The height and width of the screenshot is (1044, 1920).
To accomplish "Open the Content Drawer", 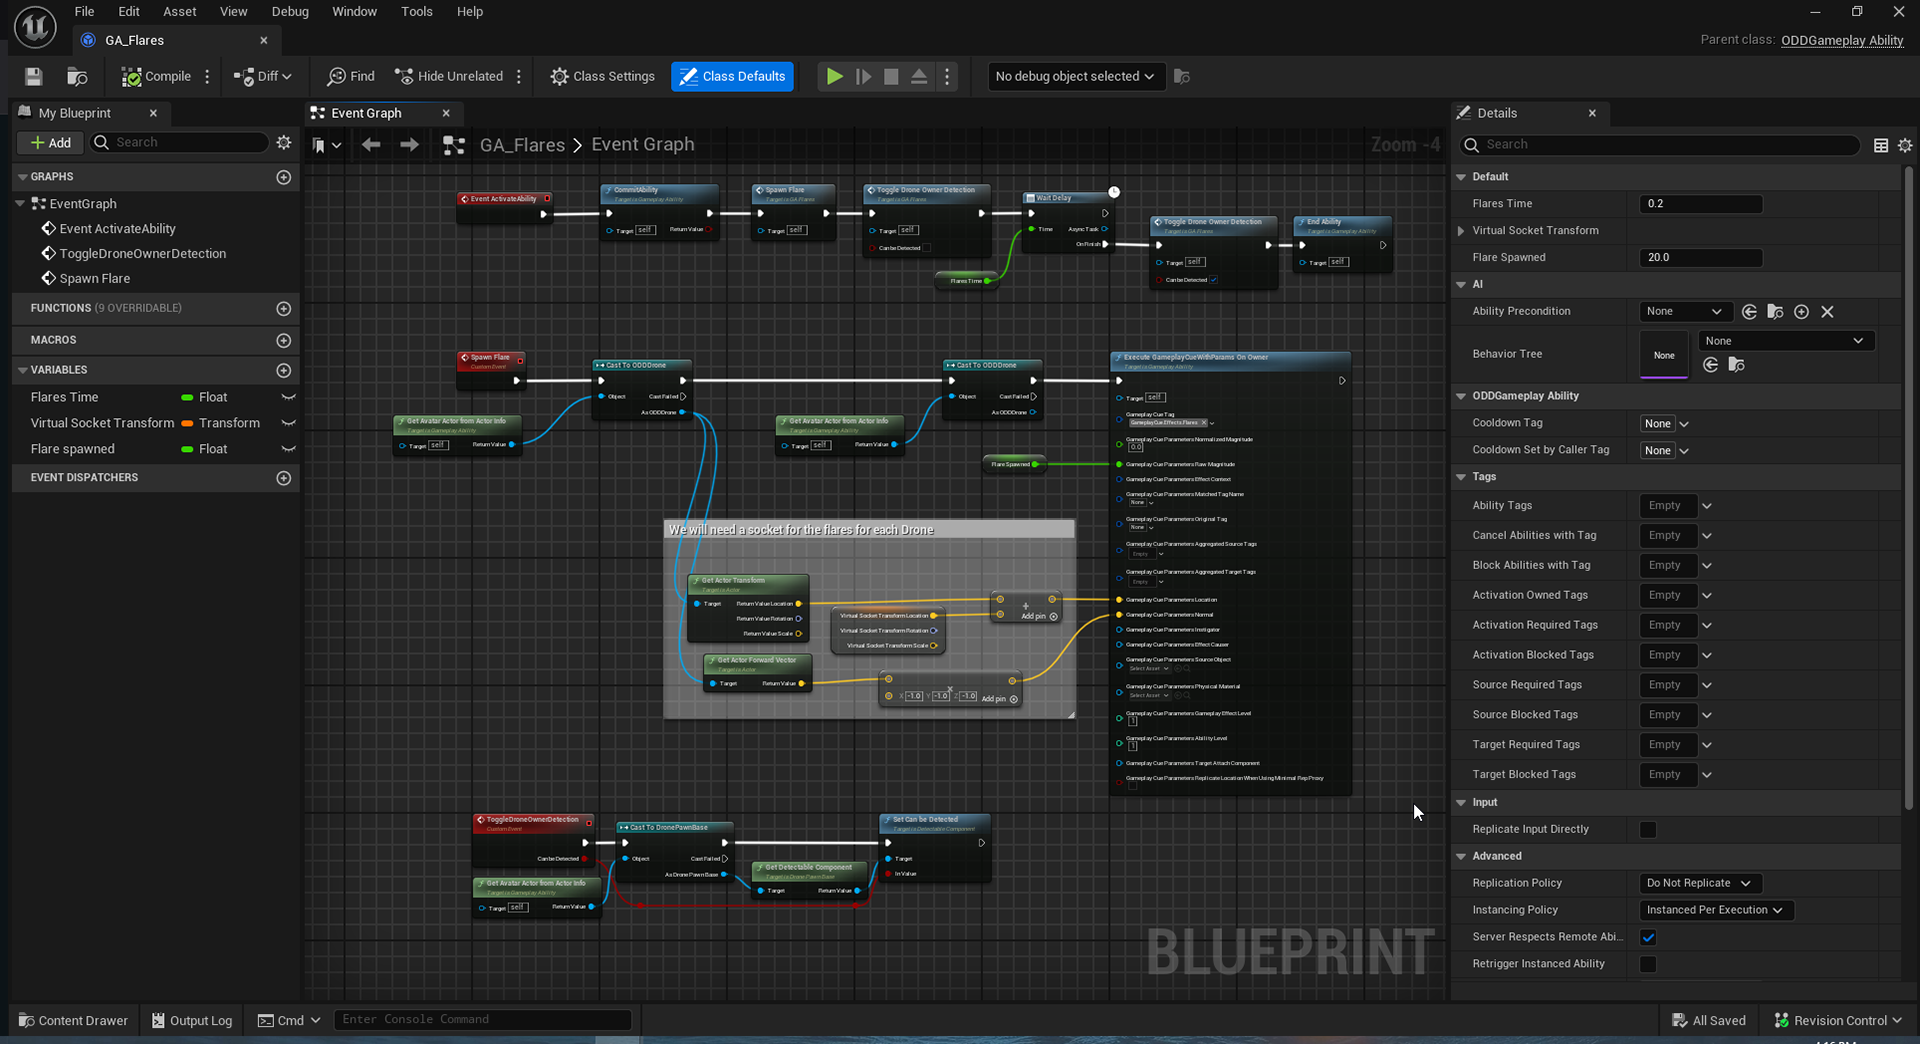I will [x=74, y=1021].
